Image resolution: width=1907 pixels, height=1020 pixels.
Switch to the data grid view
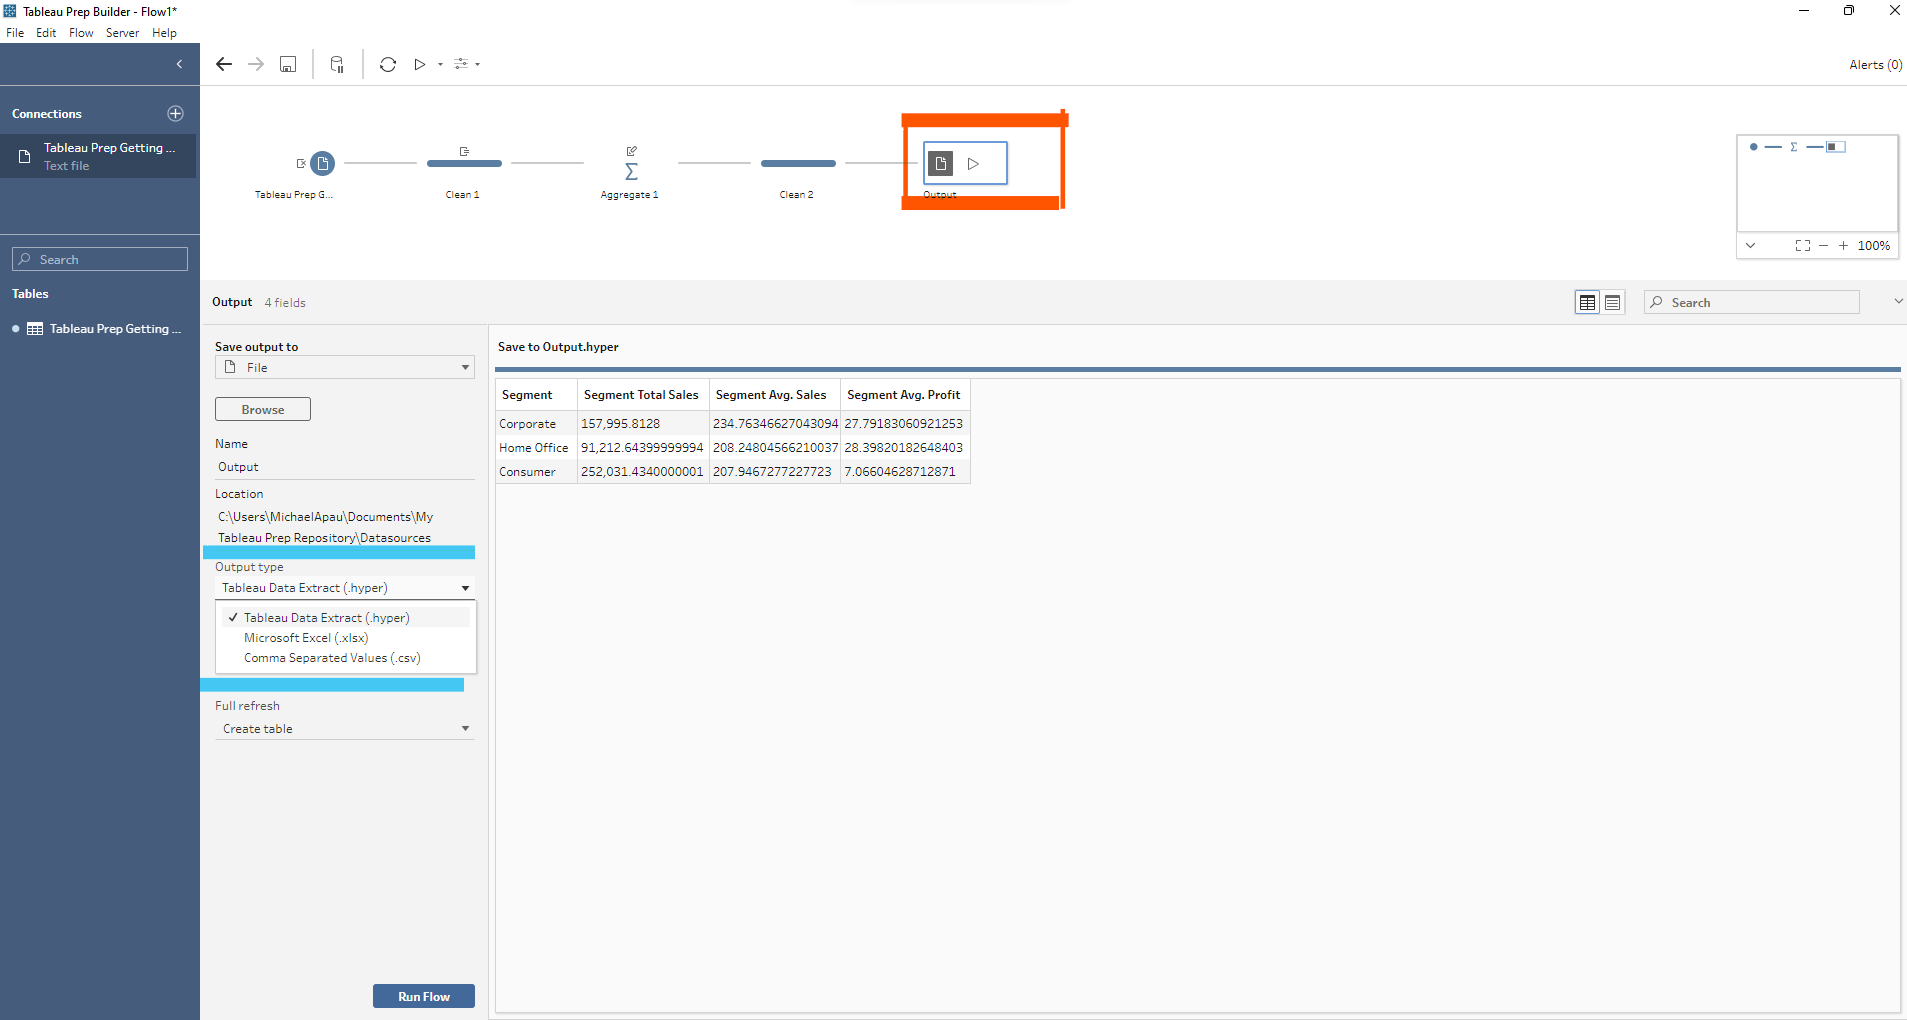coord(1587,302)
